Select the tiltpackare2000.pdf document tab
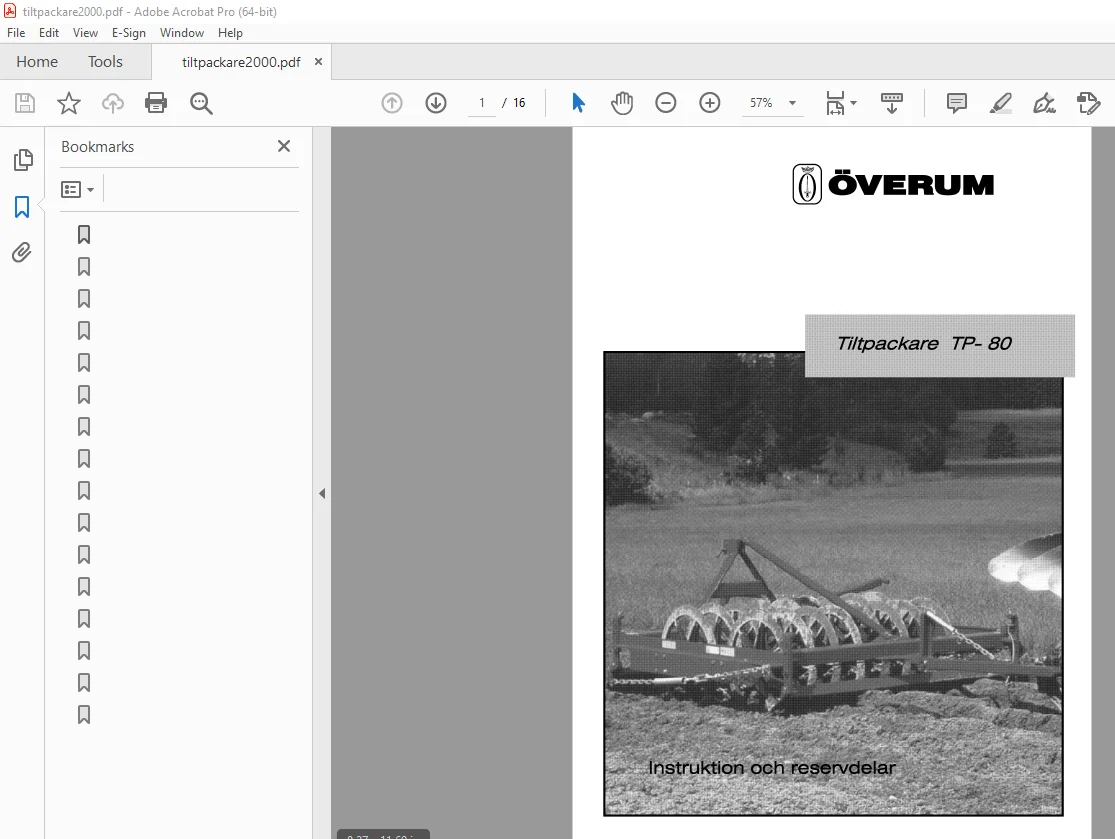This screenshot has width=1115, height=839. click(x=241, y=62)
